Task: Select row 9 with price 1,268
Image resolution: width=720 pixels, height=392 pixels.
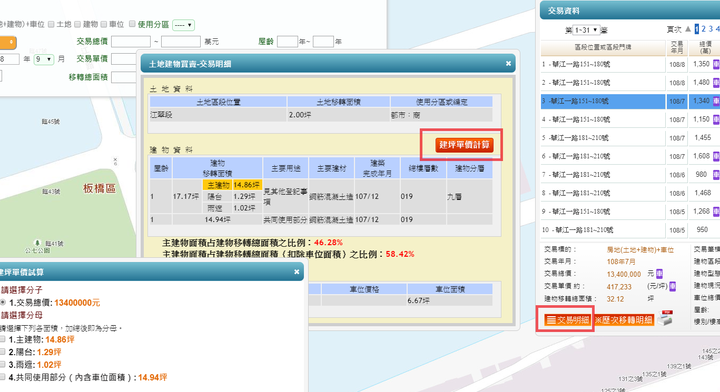Action: 630,211
